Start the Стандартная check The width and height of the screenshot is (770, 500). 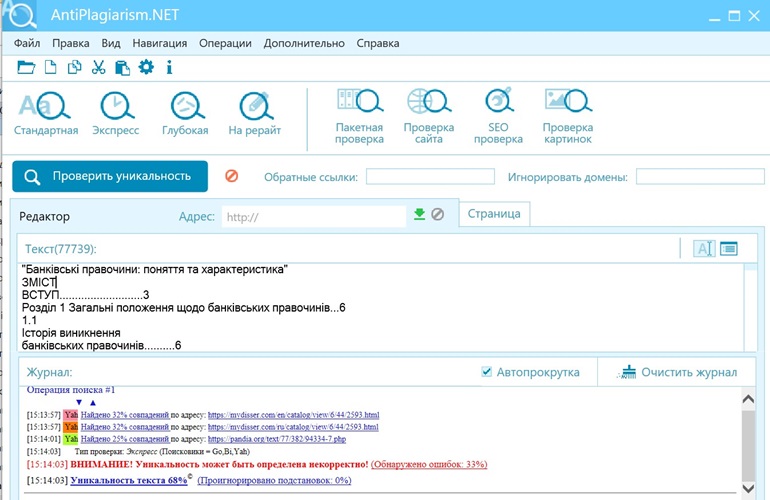coord(46,113)
